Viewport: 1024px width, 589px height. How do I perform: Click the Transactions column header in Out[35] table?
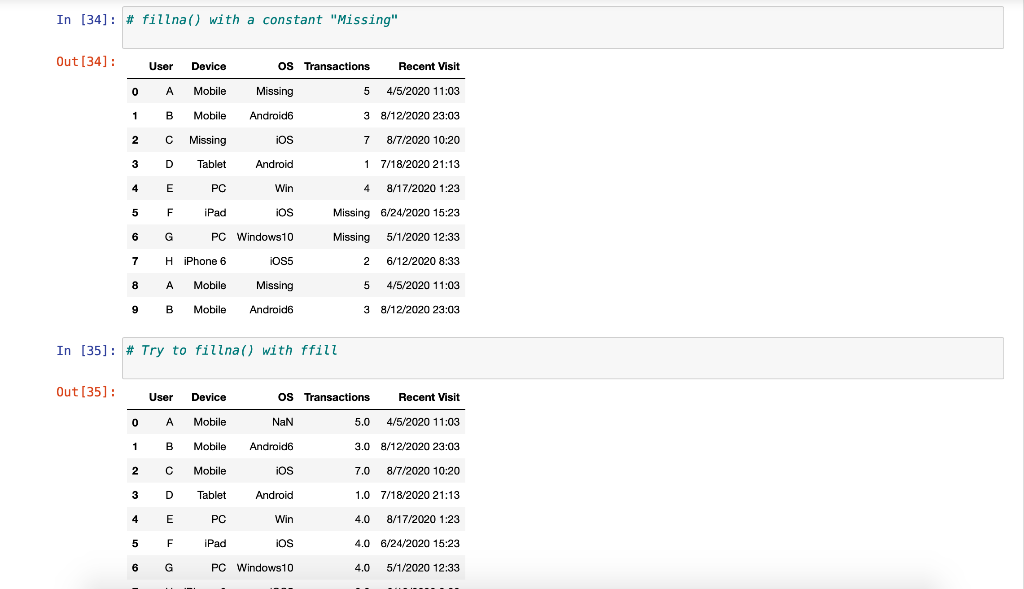(337, 397)
